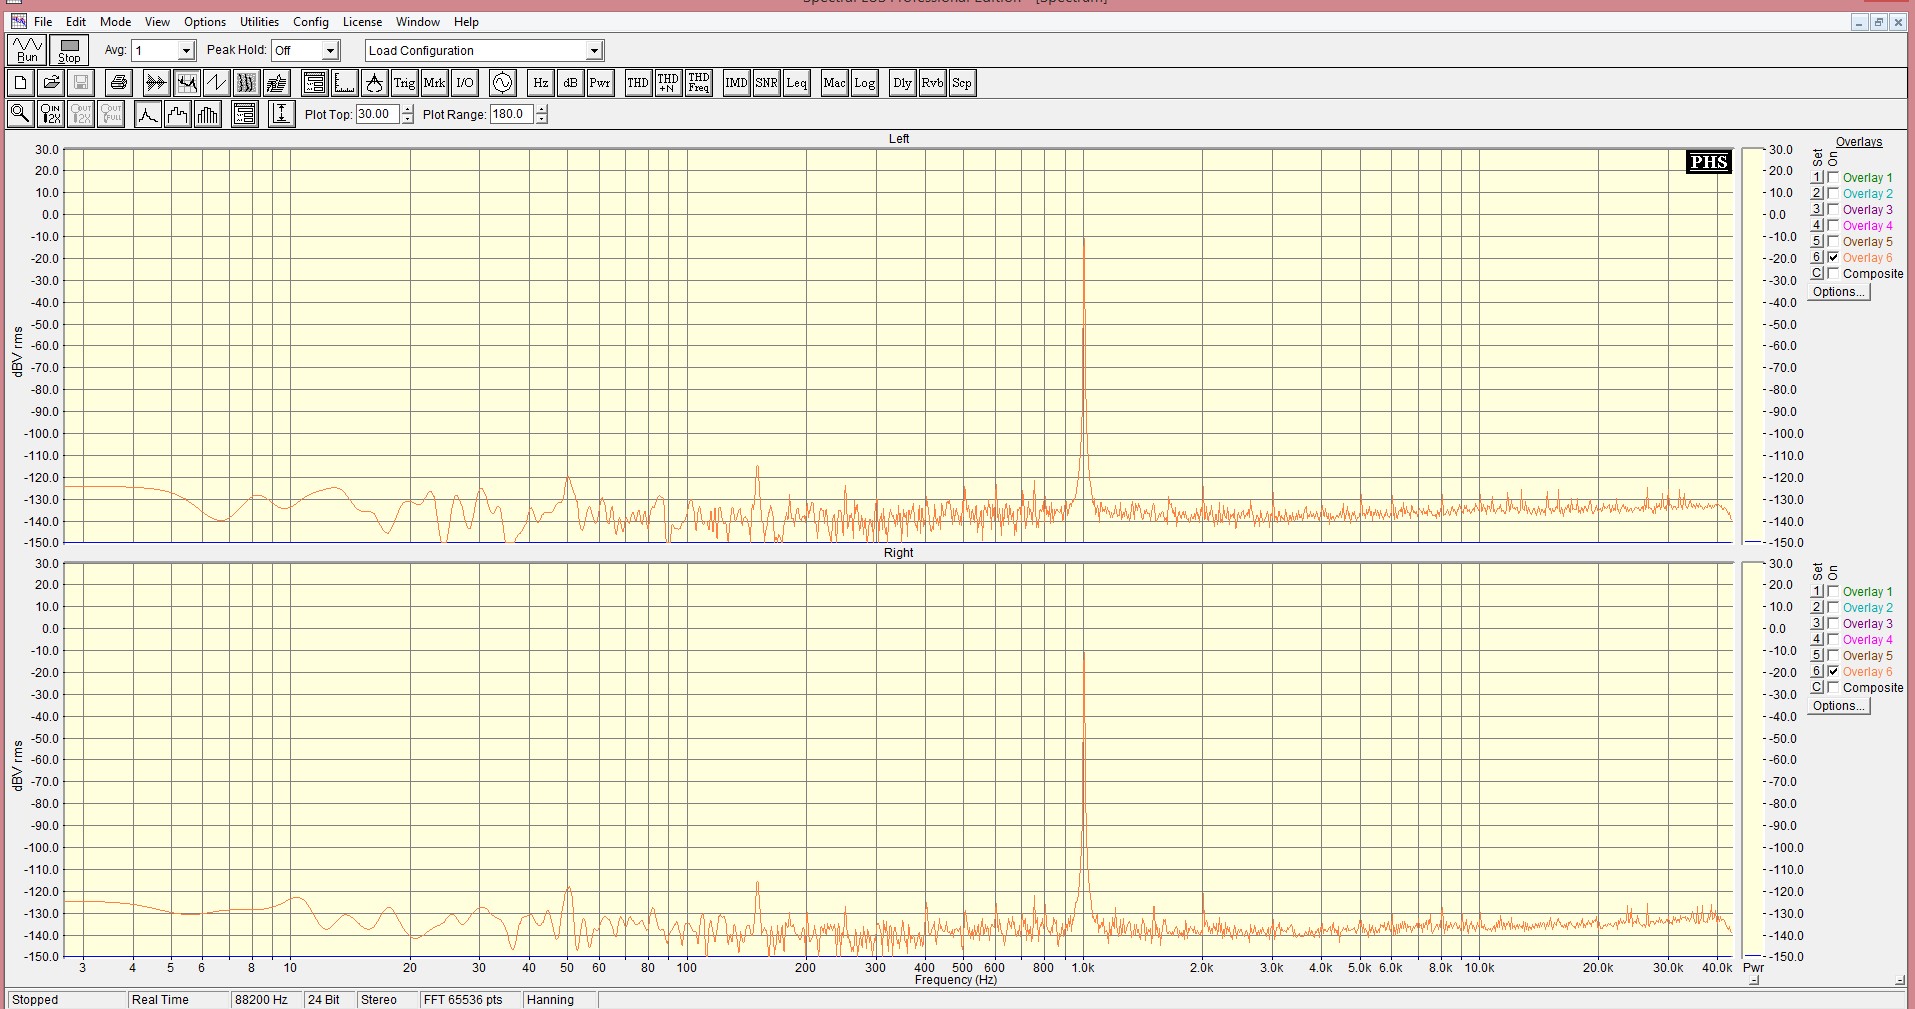Click the Run button
The height and width of the screenshot is (1009, 1915).
pyautogui.click(x=27, y=50)
